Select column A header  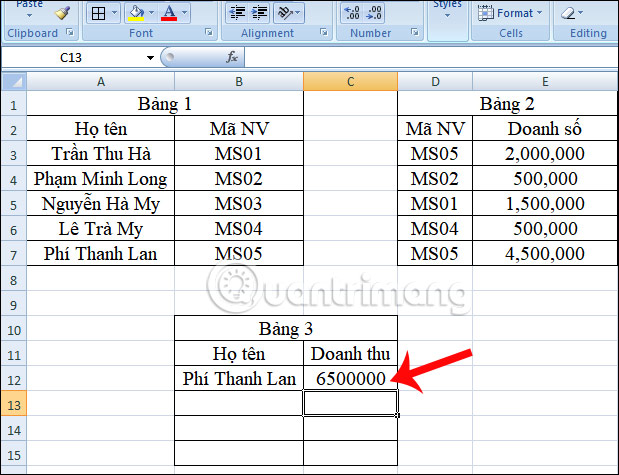click(x=101, y=82)
